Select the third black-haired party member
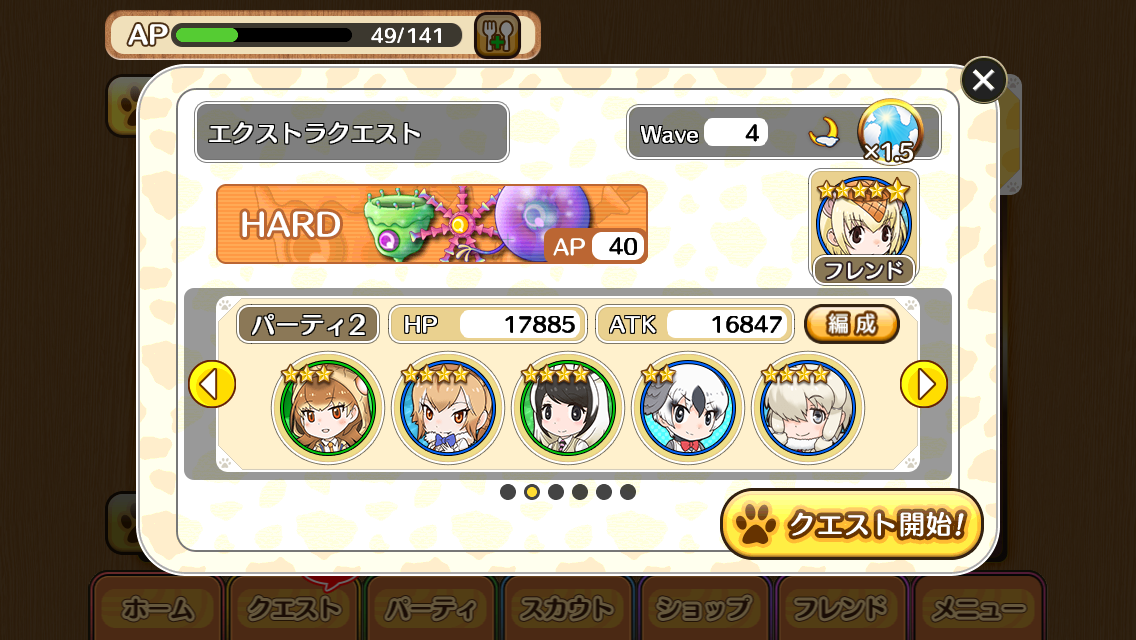The width and height of the screenshot is (1136, 640). [x=568, y=408]
